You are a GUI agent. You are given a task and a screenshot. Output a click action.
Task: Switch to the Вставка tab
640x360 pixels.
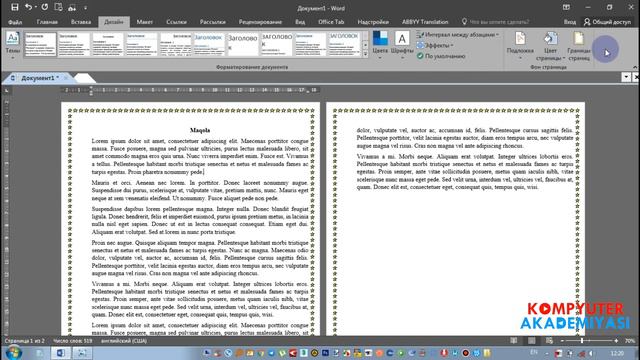pos(81,22)
